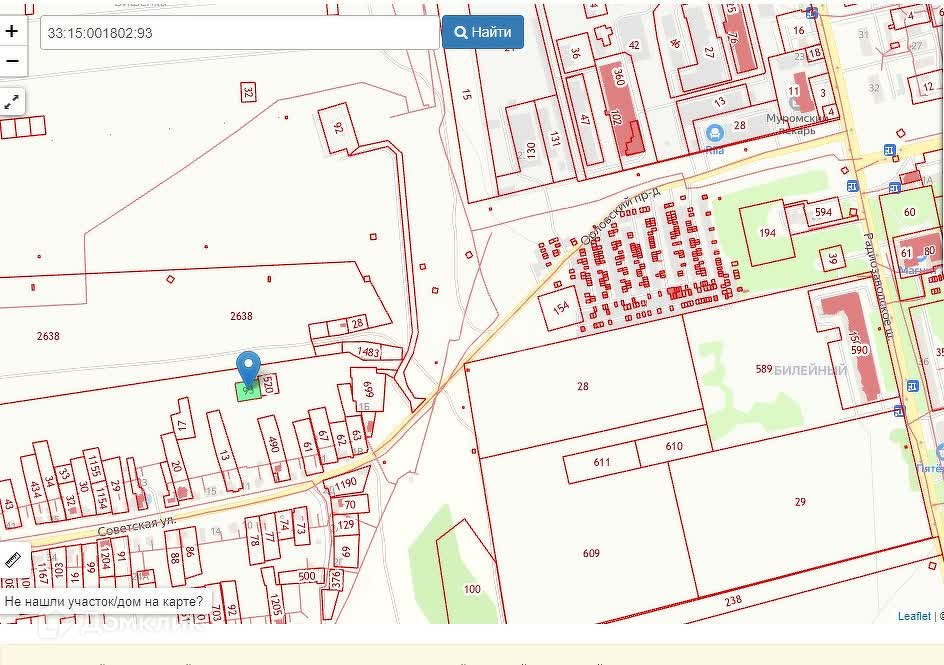Select parcel 589 on the map

pos(764,369)
